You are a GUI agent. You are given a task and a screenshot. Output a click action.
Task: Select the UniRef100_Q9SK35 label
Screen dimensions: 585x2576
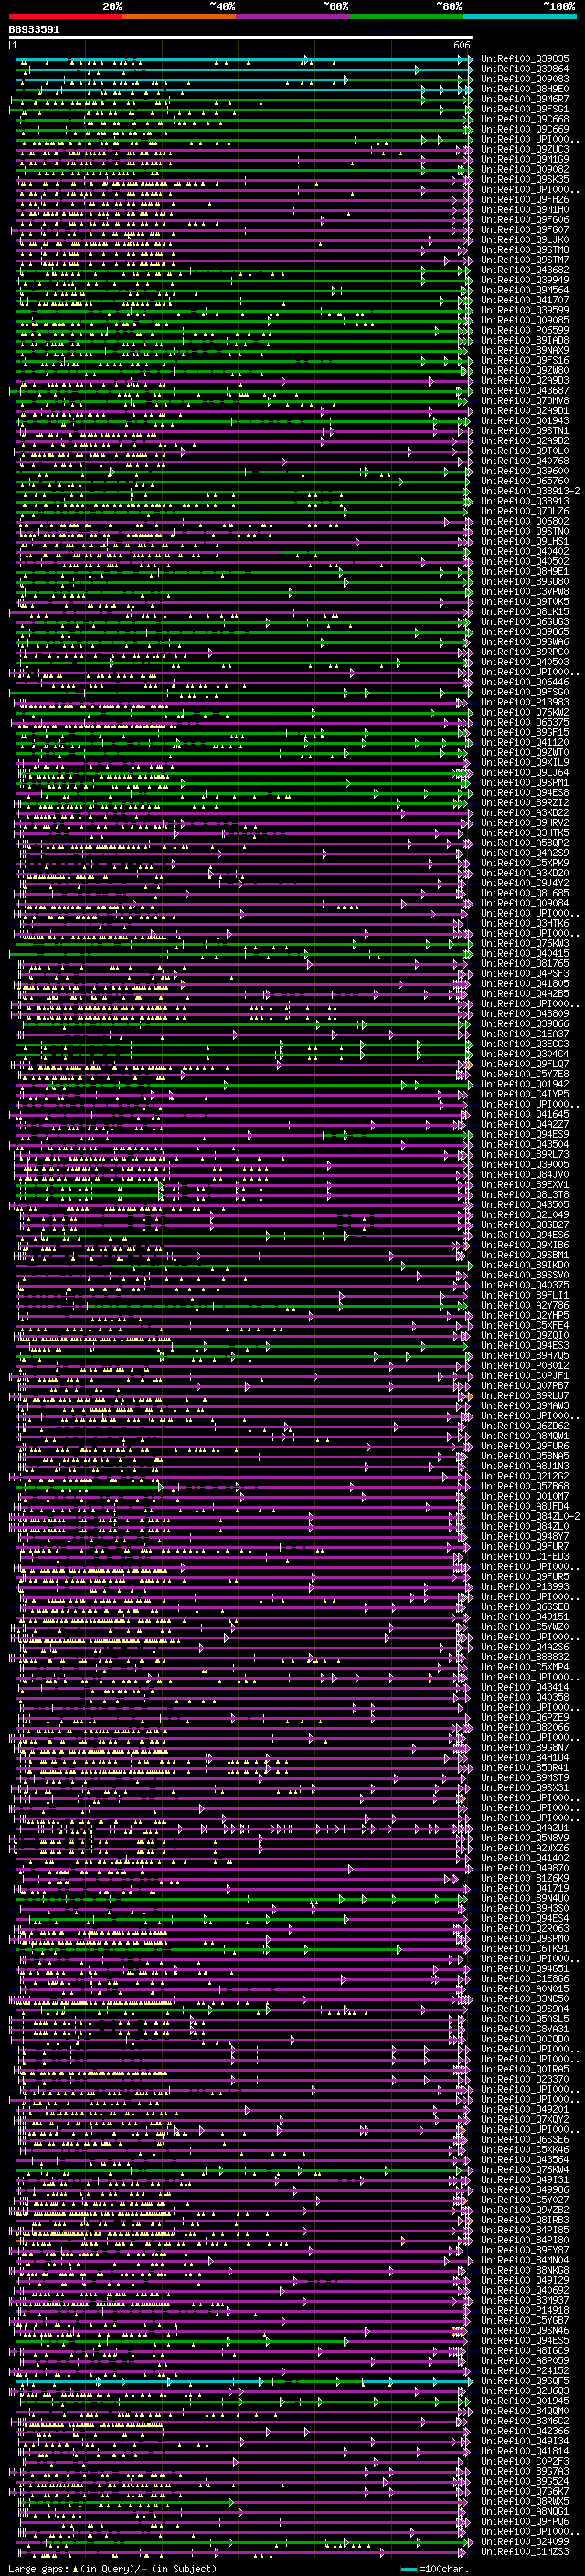[x=525, y=179]
